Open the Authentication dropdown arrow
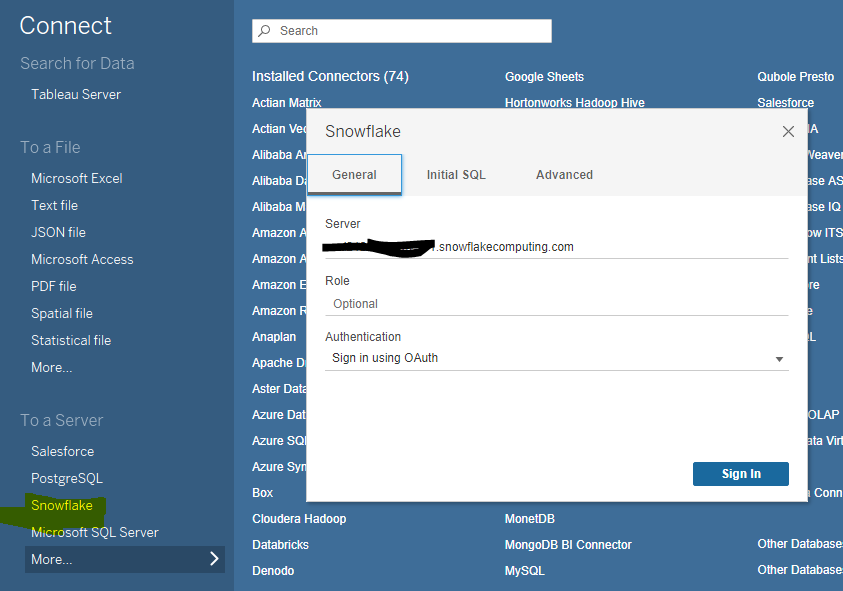The width and height of the screenshot is (843, 591). pos(779,359)
